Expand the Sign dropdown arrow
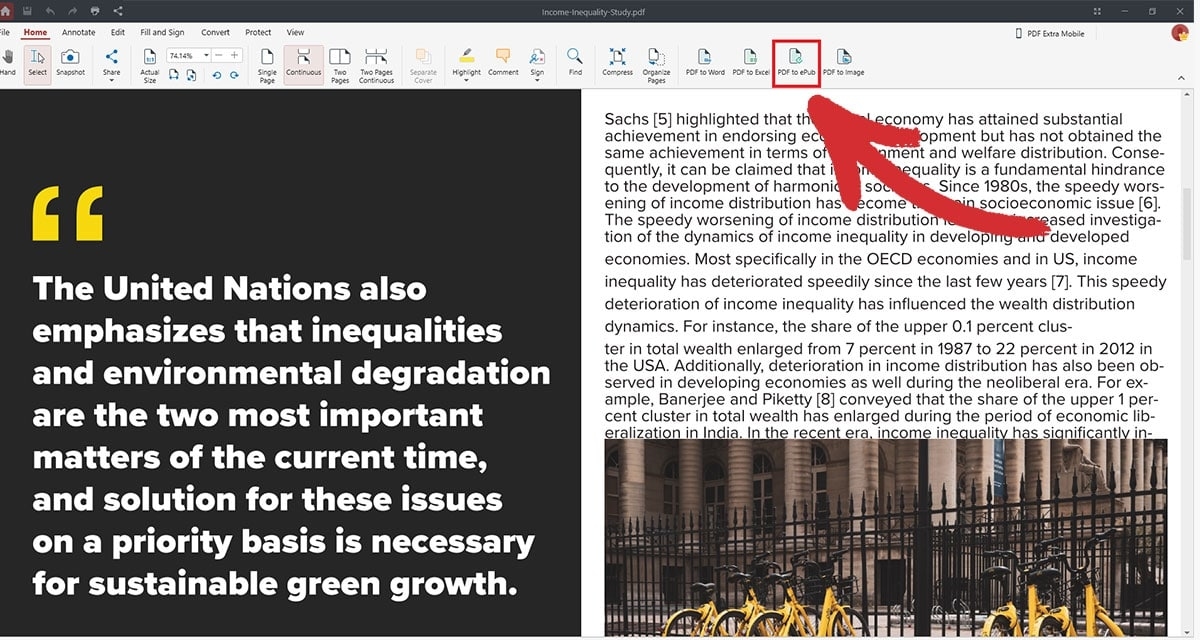Image resolution: width=1200 pixels, height=640 pixels. pyautogui.click(x=537, y=81)
